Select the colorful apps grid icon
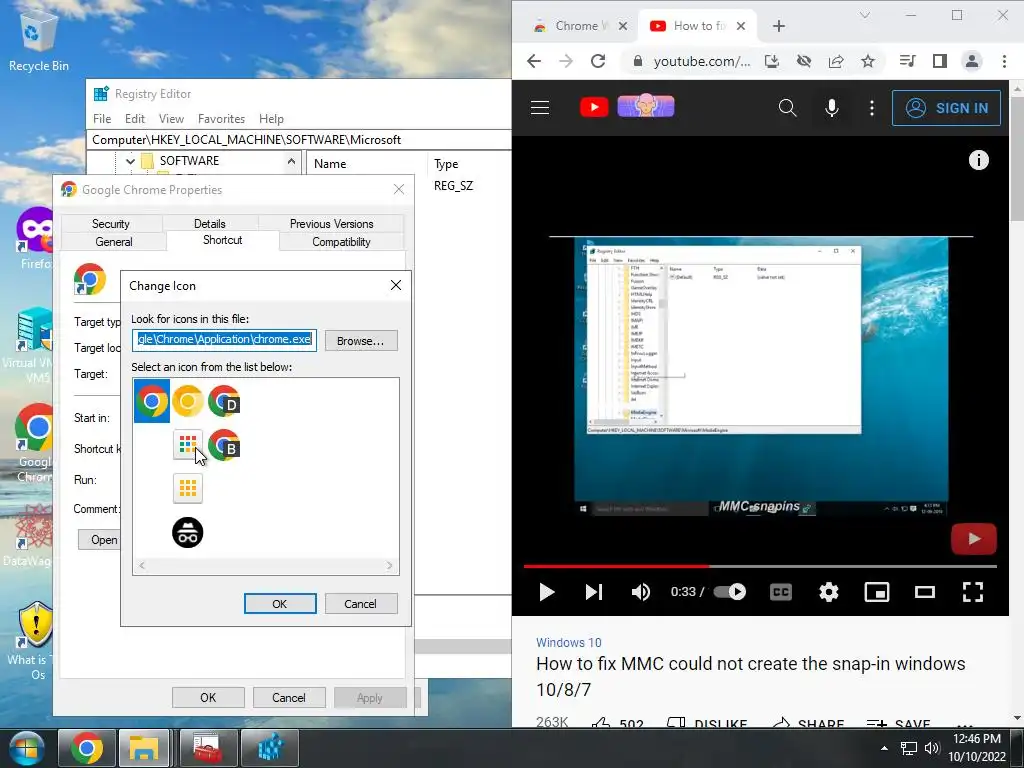 click(x=187, y=445)
